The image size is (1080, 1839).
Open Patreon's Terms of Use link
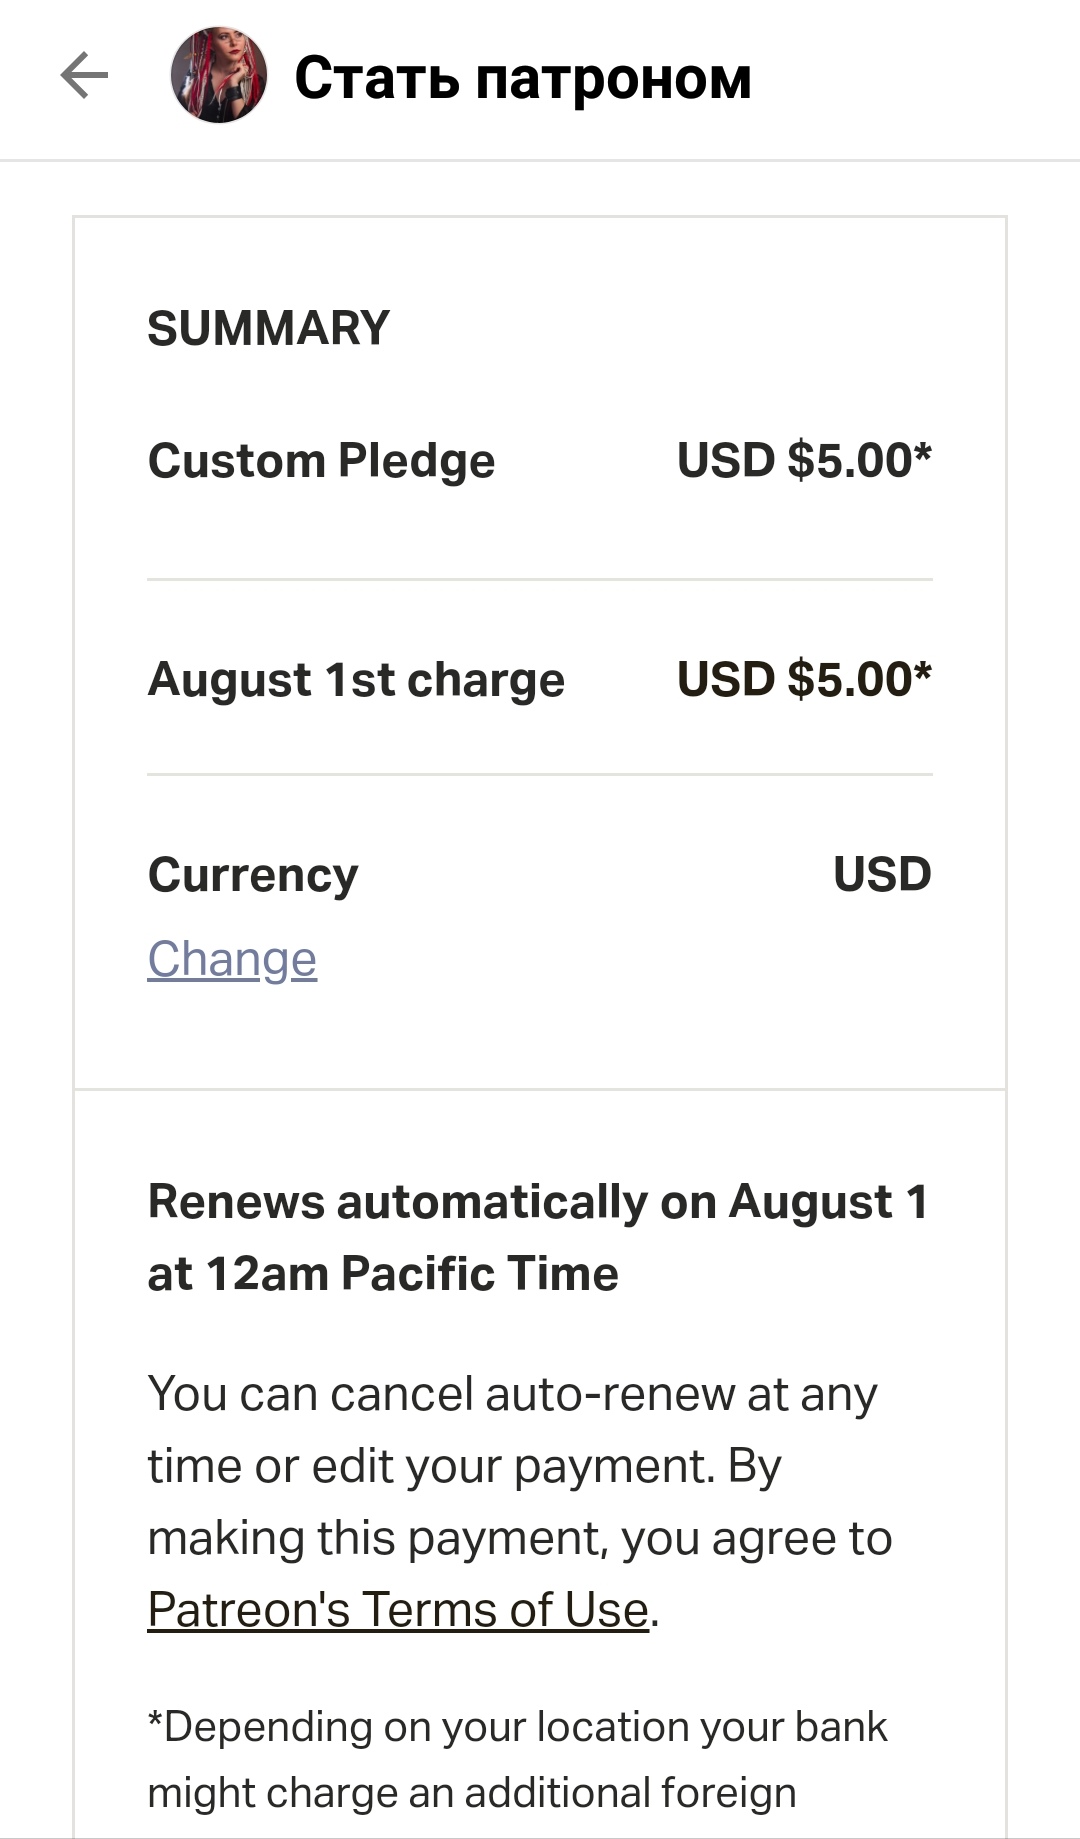[x=398, y=1610]
